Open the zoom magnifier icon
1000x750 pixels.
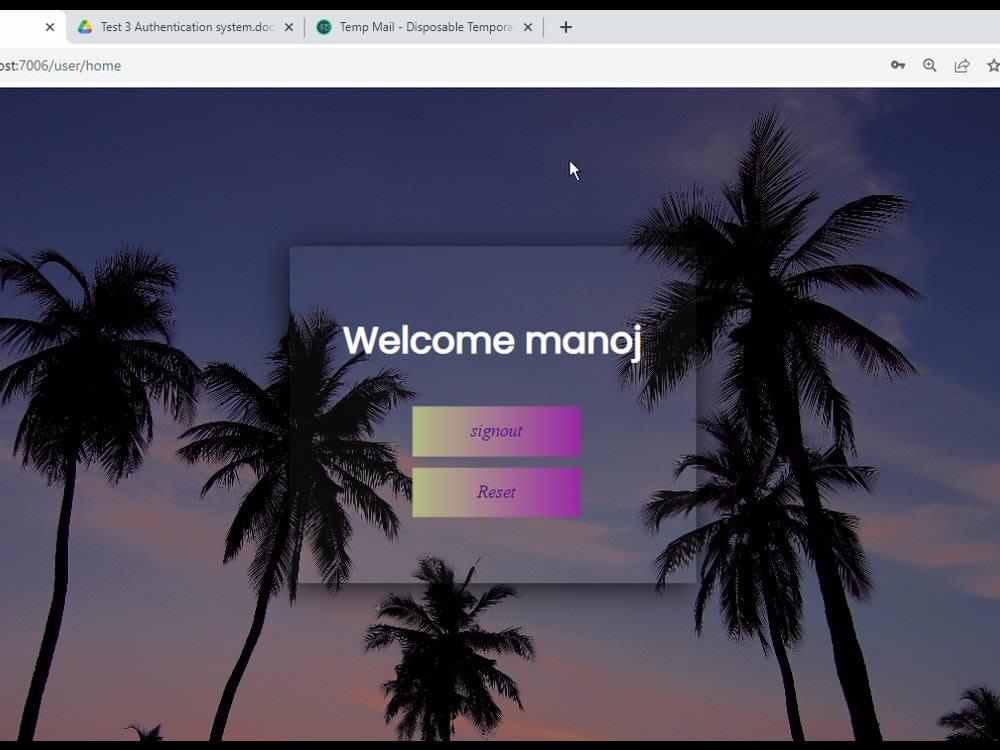click(930, 65)
